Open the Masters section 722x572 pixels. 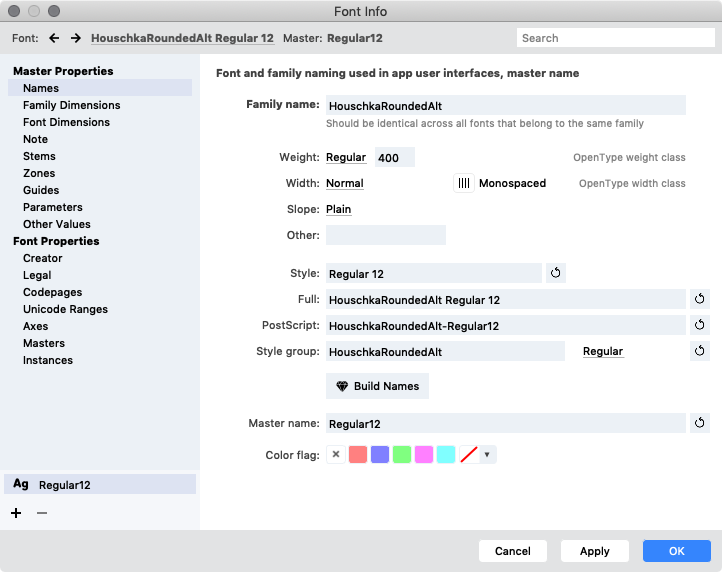(x=44, y=343)
